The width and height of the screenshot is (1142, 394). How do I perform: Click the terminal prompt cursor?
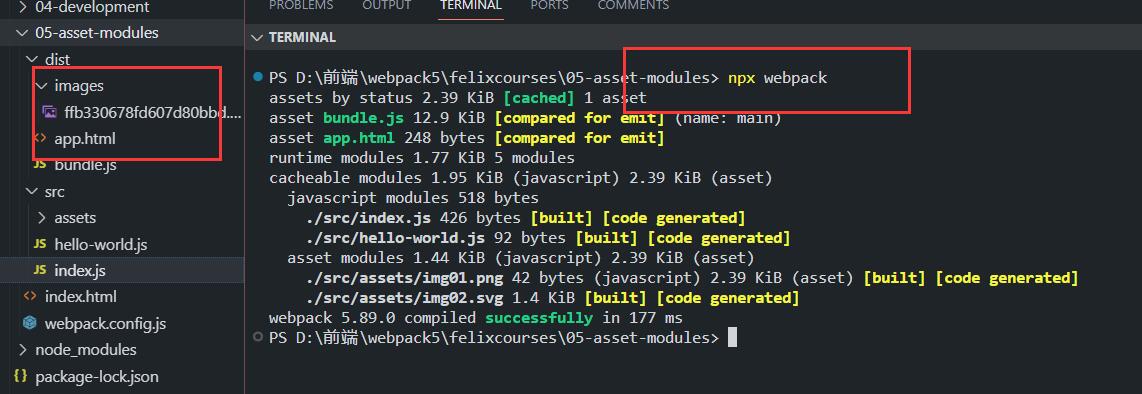(732, 337)
